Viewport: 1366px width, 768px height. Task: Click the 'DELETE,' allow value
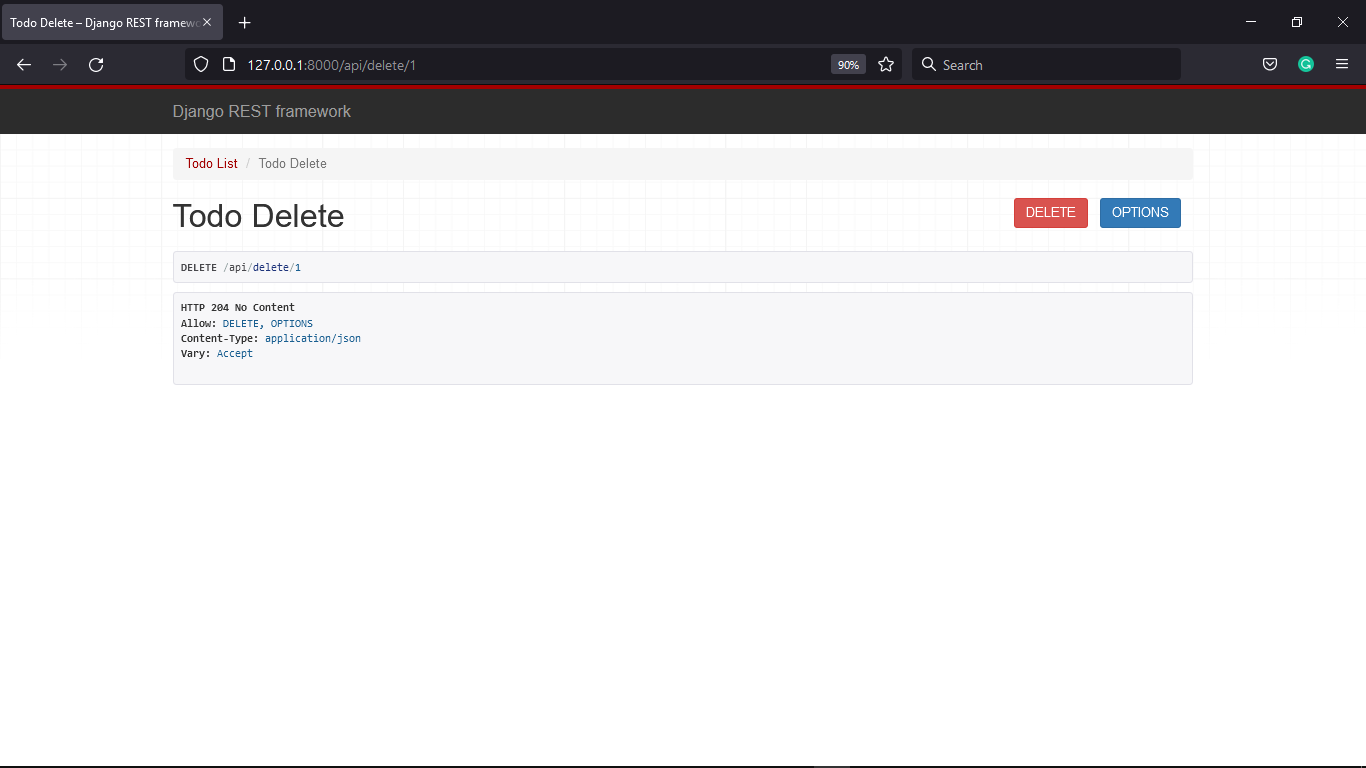(x=243, y=324)
